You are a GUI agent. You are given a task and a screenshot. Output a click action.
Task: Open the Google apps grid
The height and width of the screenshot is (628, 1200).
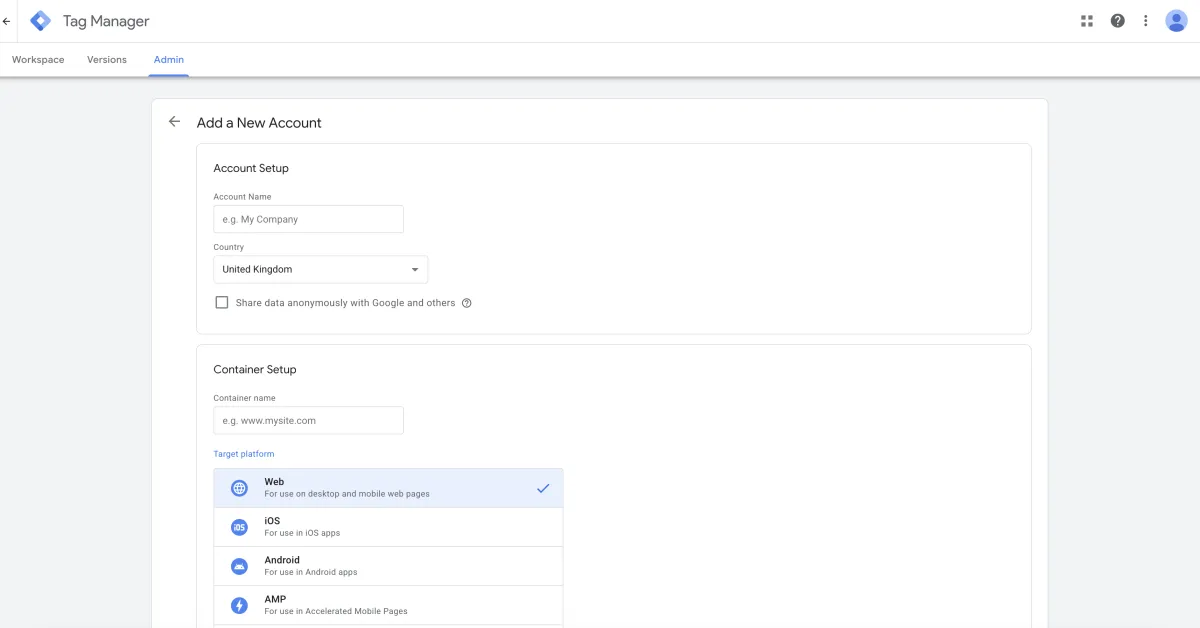[1087, 21]
